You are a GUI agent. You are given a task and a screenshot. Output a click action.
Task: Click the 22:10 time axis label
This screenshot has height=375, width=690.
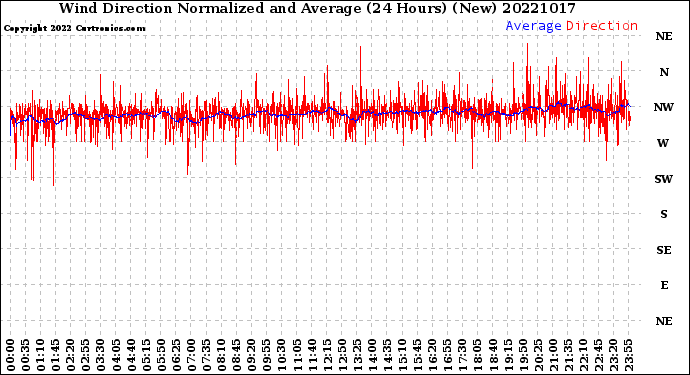pyautogui.click(x=583, y=355)
